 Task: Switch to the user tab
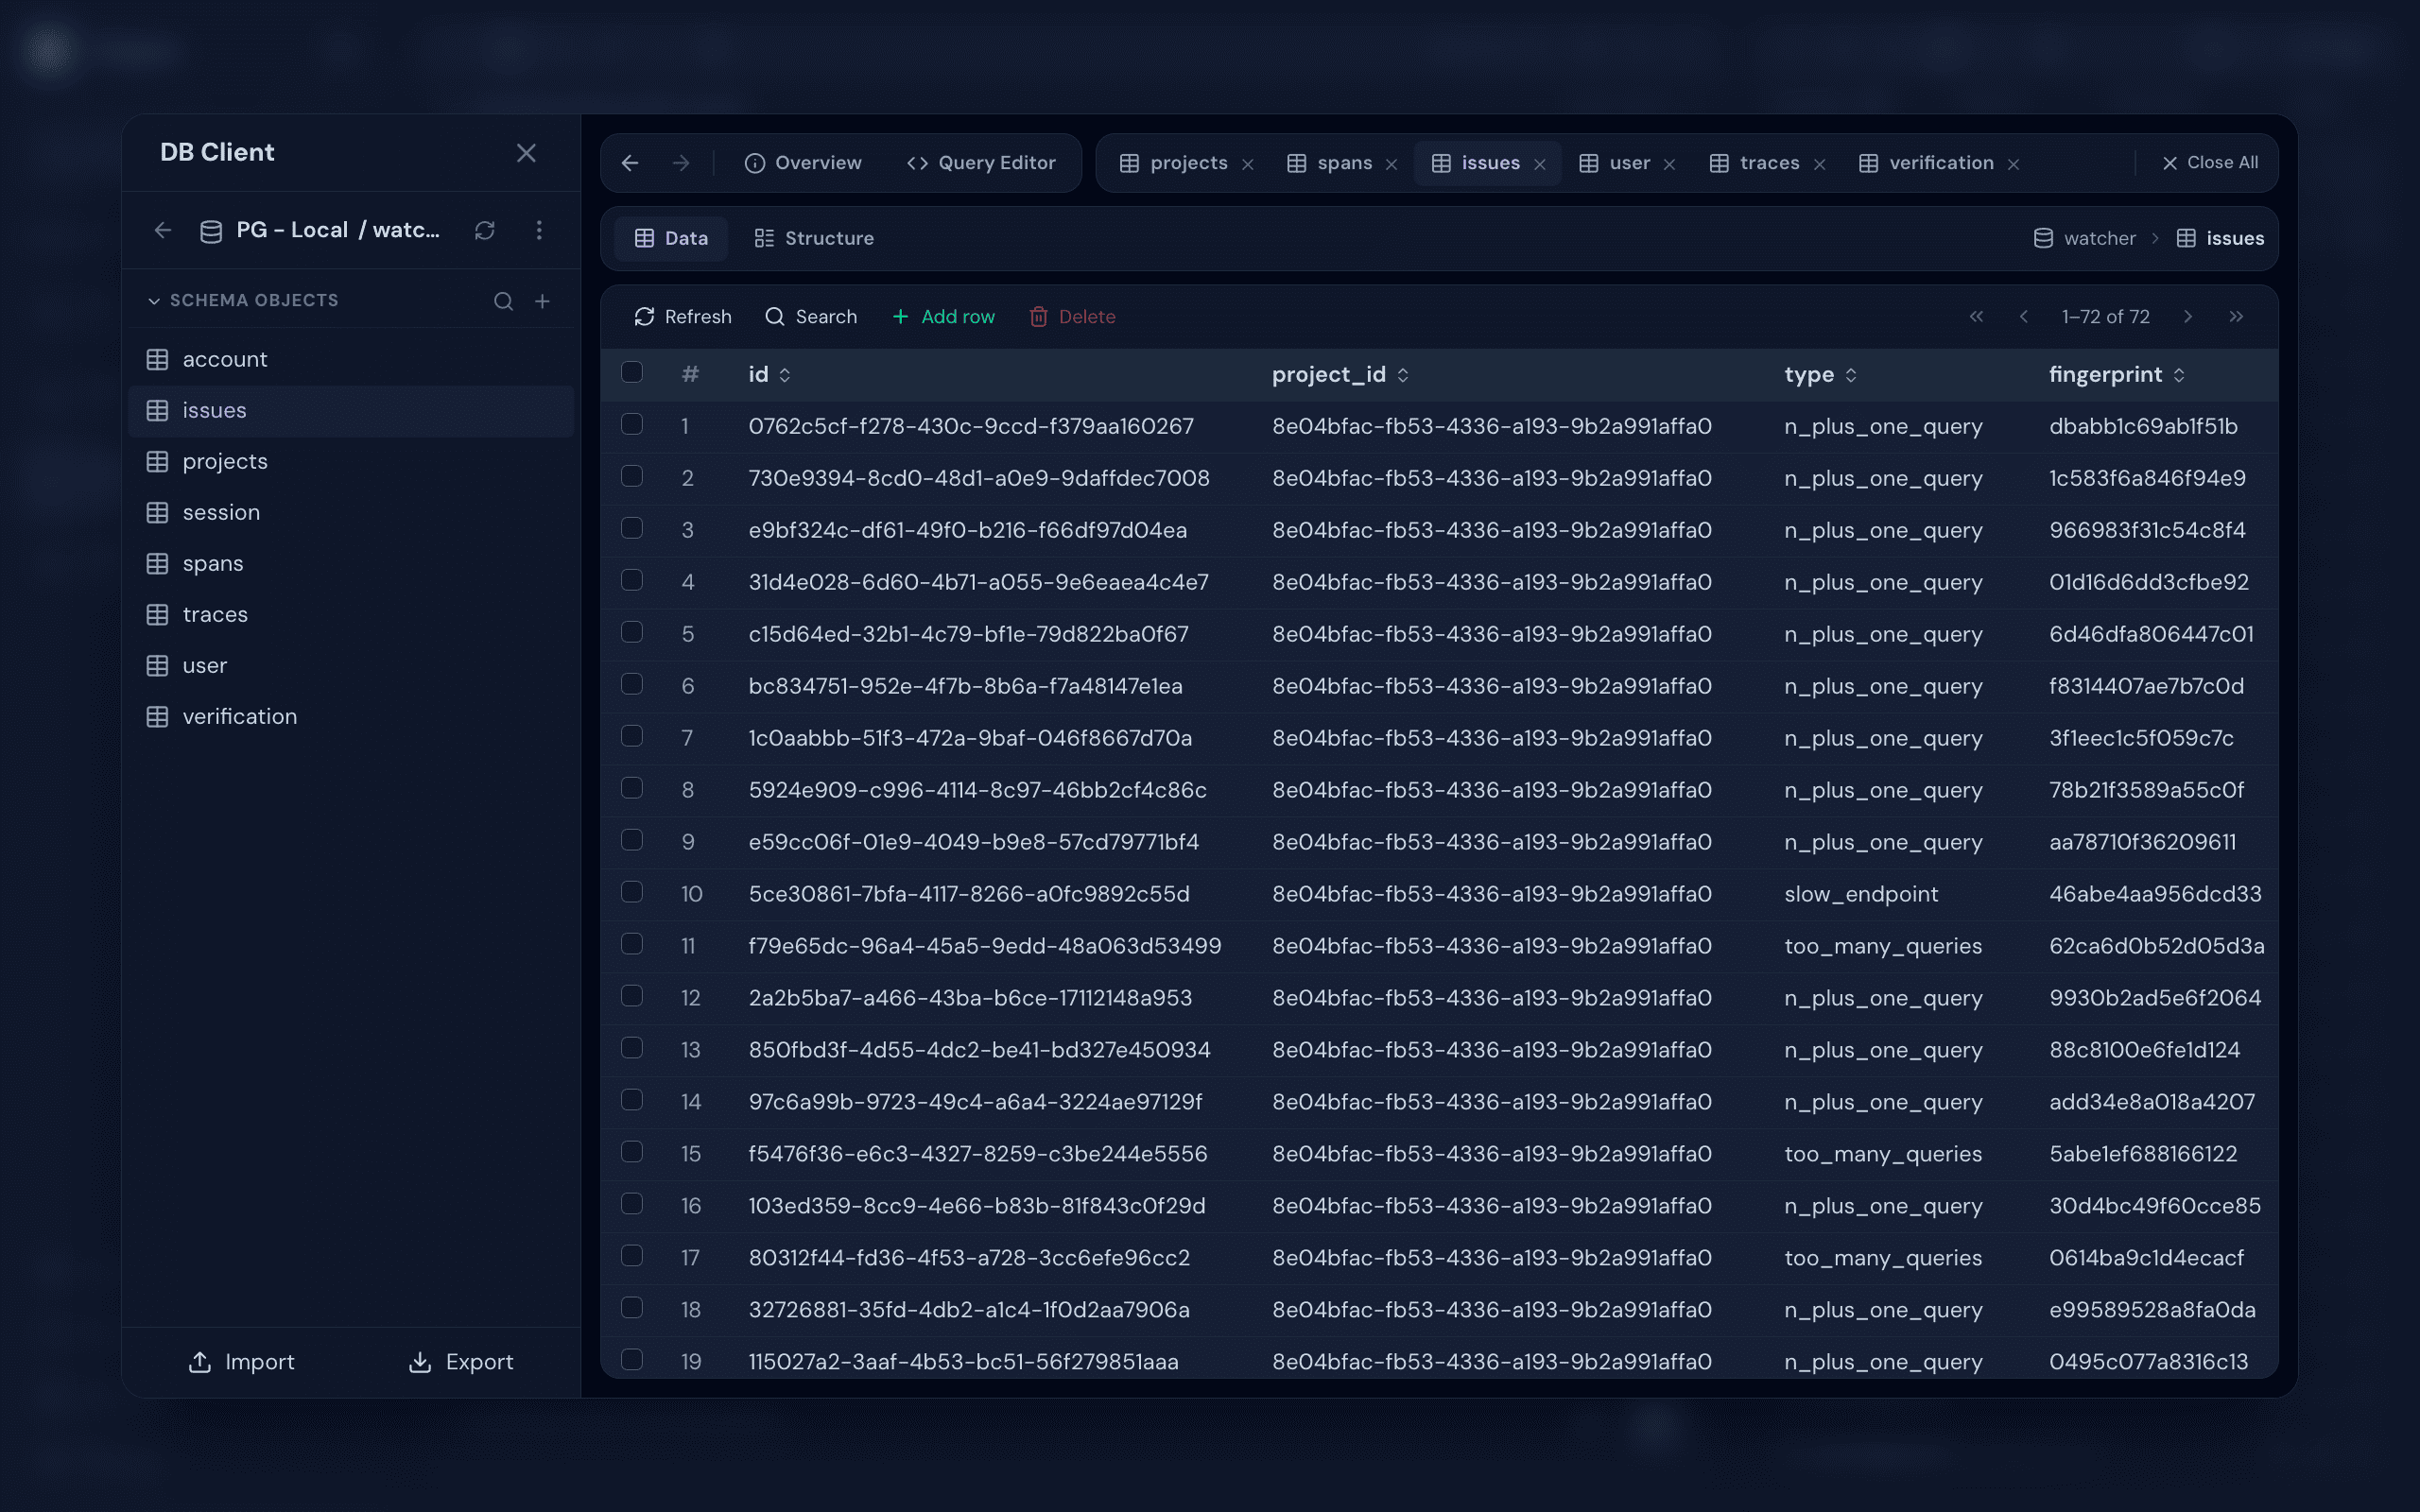[x=1614, y=163]
